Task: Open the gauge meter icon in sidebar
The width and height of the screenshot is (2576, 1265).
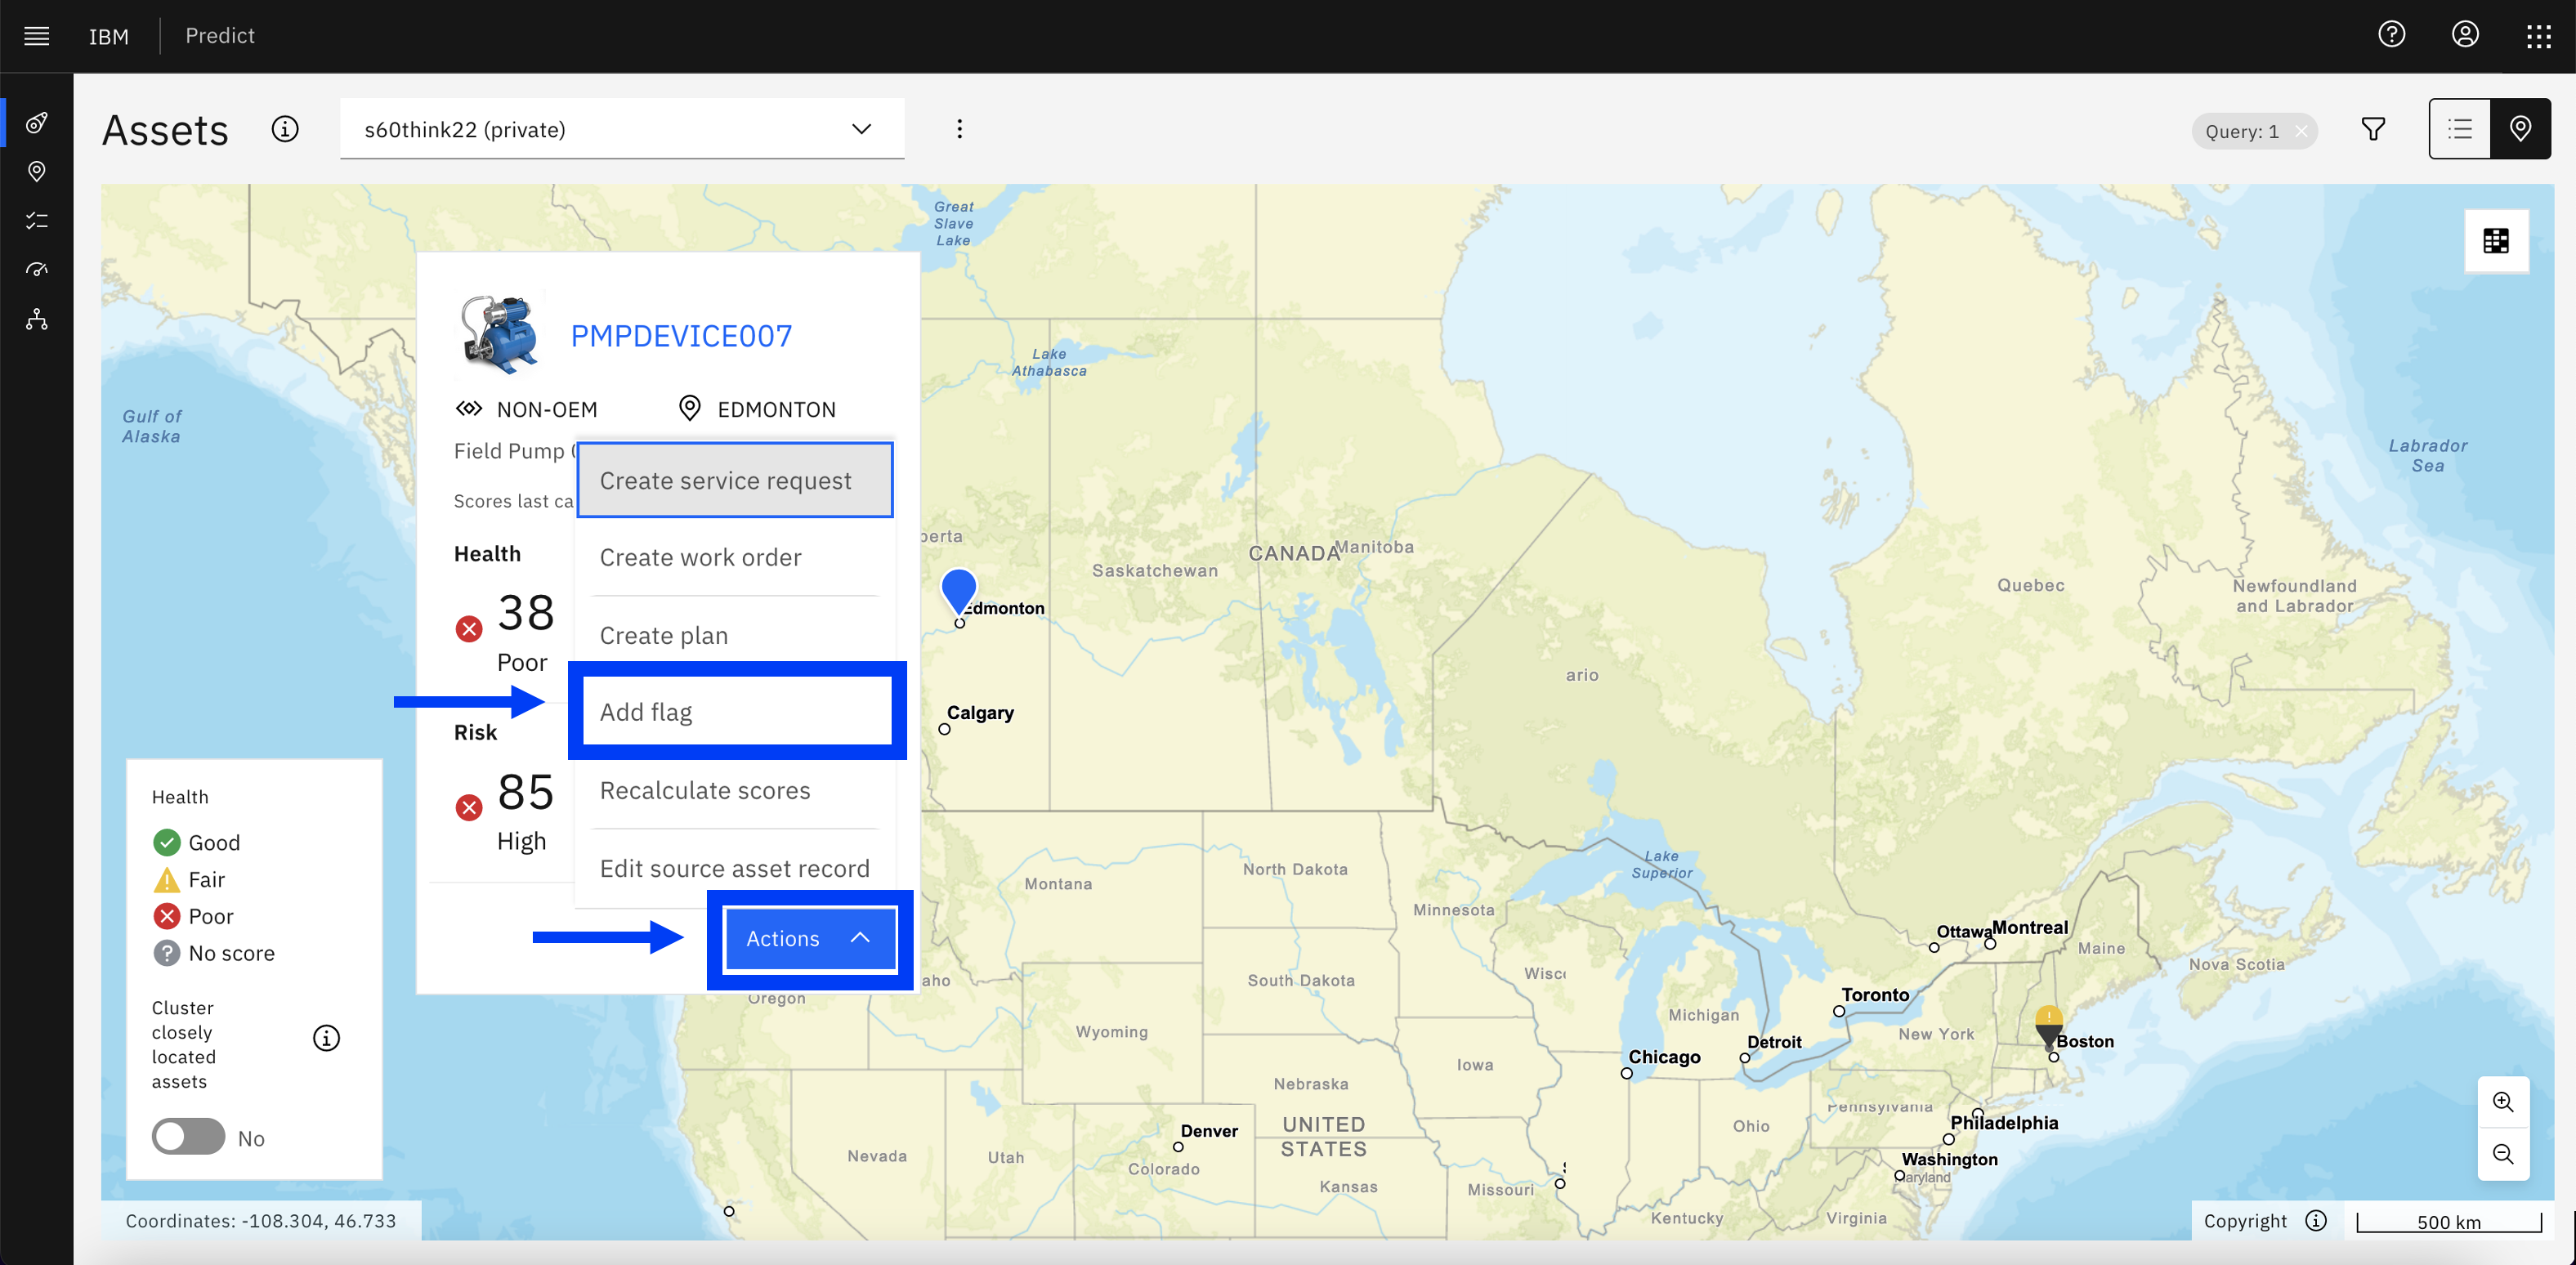Action: [x=37, y=270]
